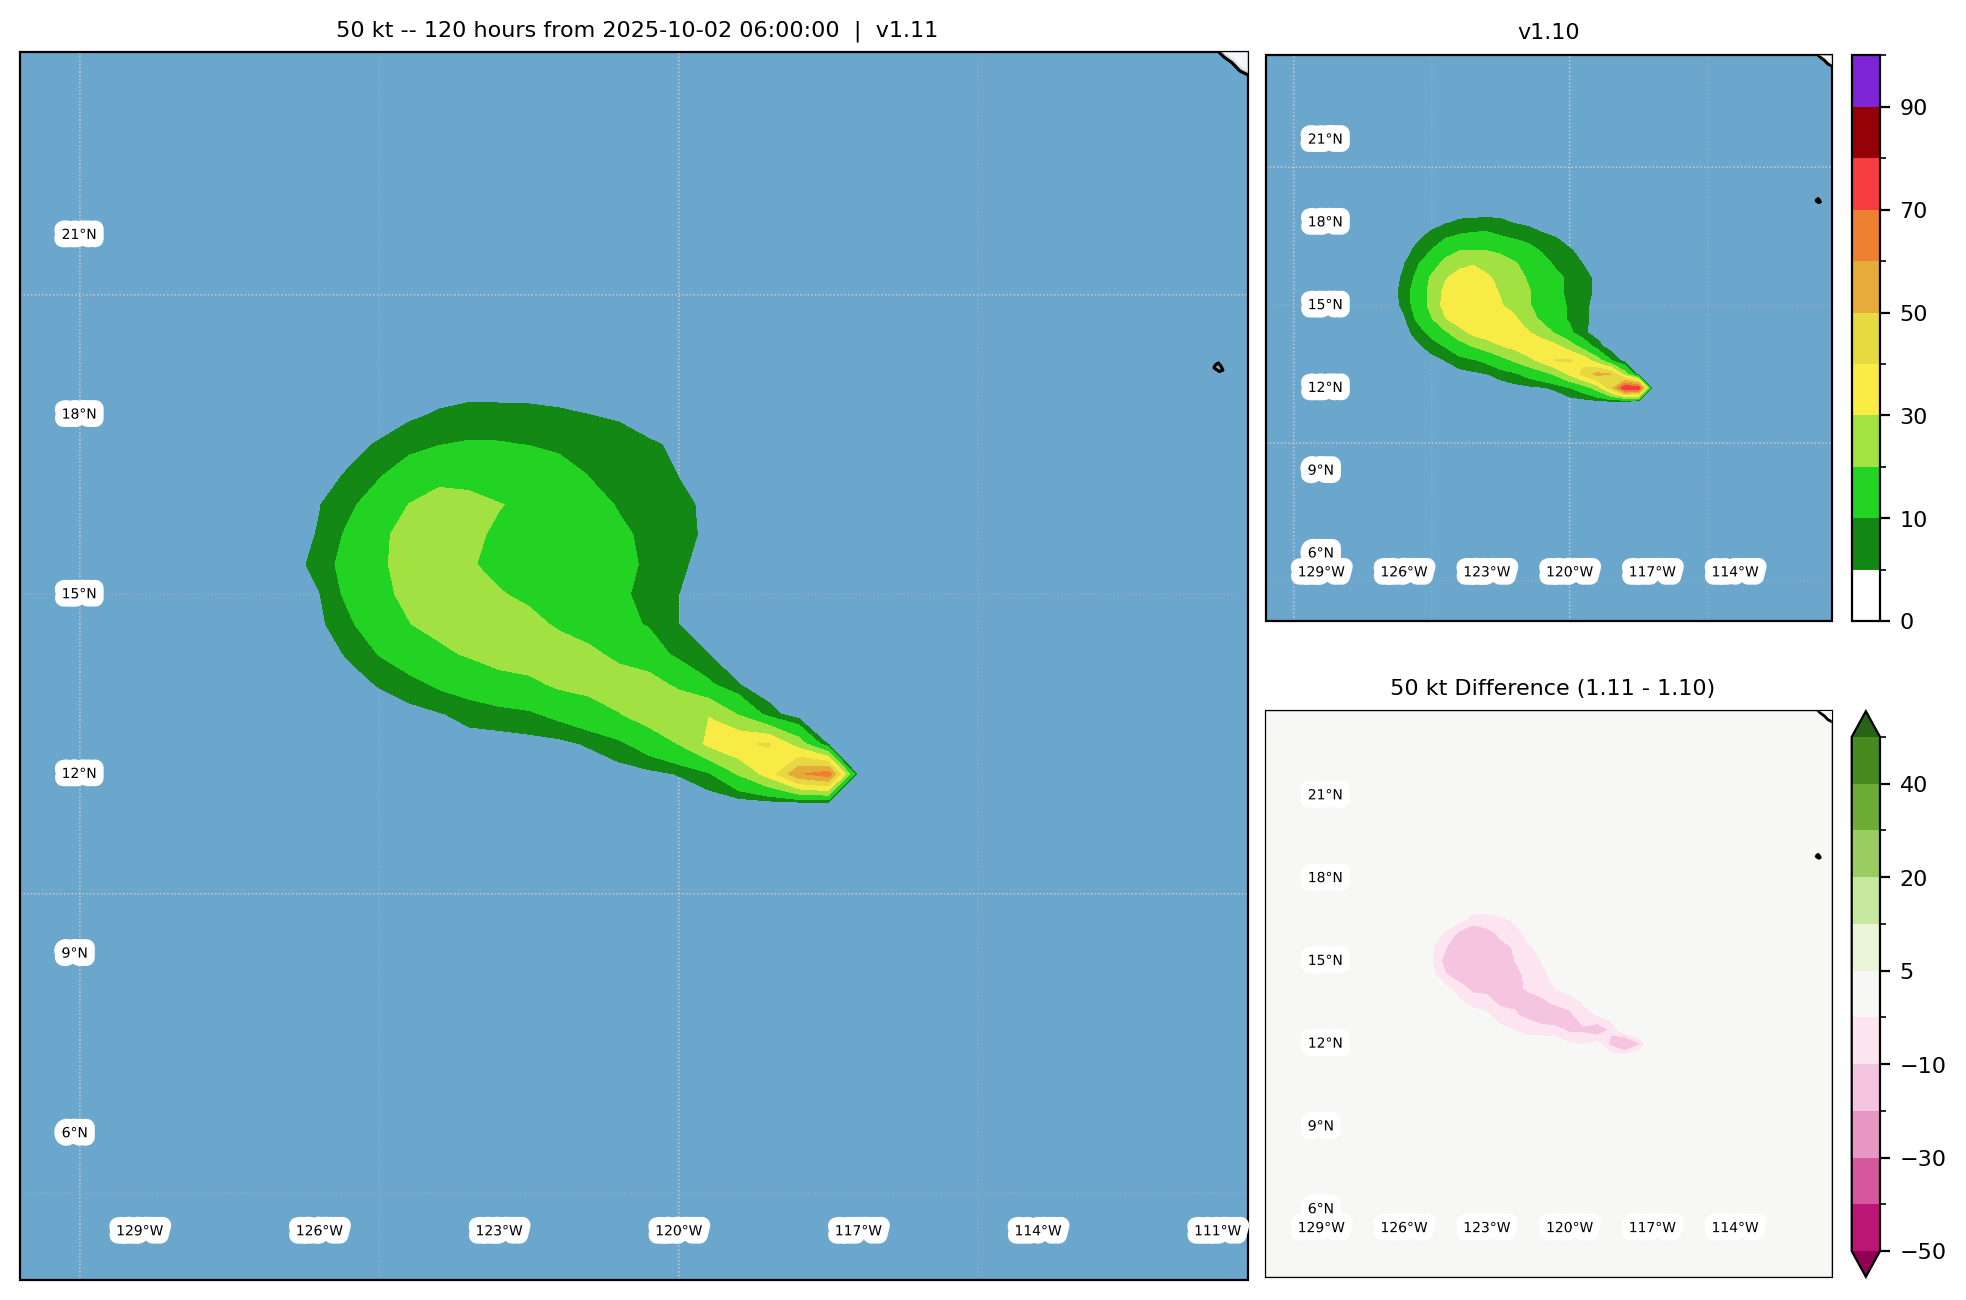Viewport: 1966px width, 1300px height.
Task: Click the v1.10 panel title
Action: [x=1548, y=32]
